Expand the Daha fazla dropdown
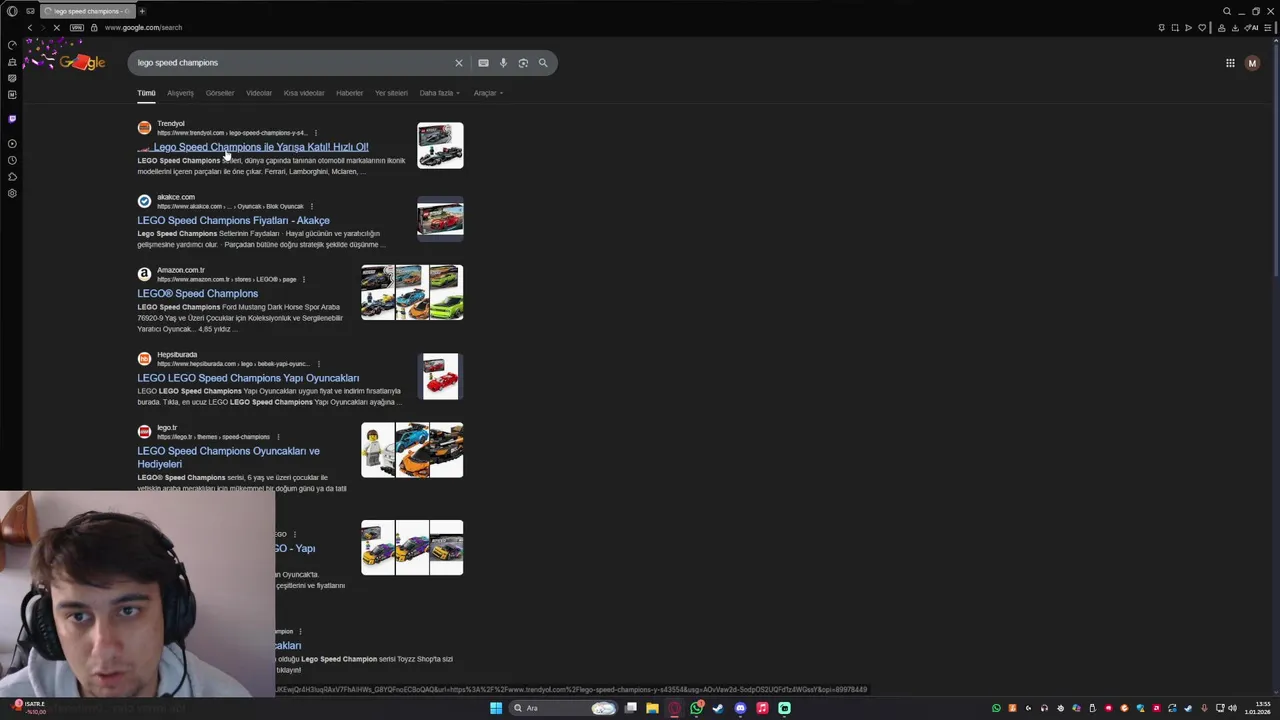The height and width of the screenshot is (720, 1280). click(439, 93)
